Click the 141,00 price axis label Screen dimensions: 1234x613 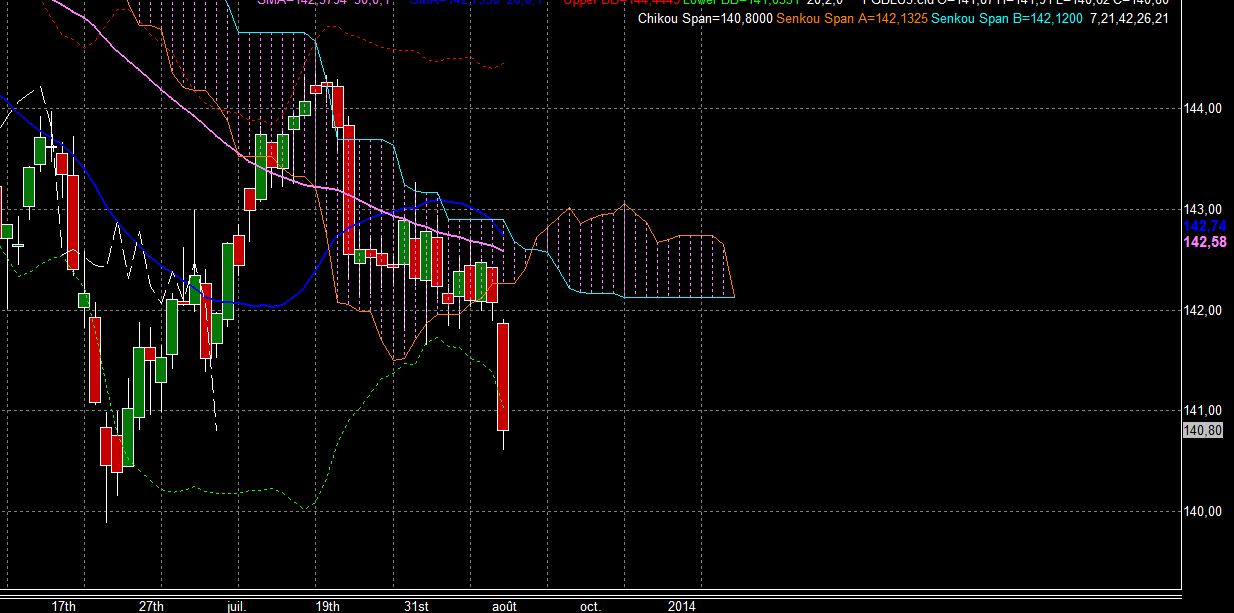(1203, 410)
